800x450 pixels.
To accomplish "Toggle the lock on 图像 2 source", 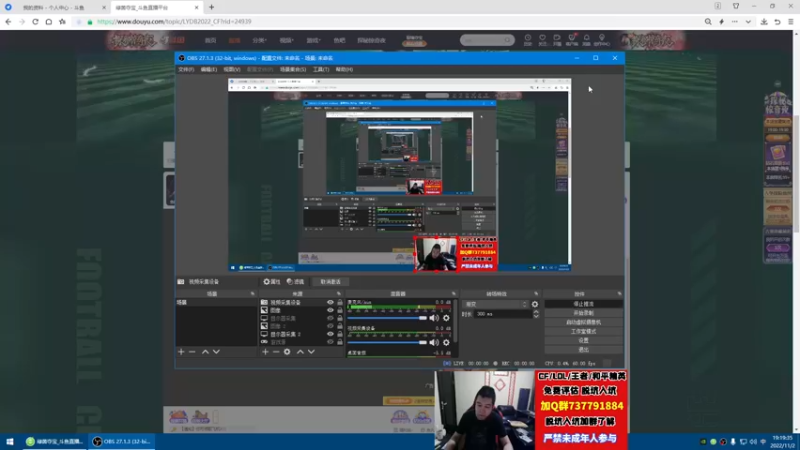I will tap(340, 326).
